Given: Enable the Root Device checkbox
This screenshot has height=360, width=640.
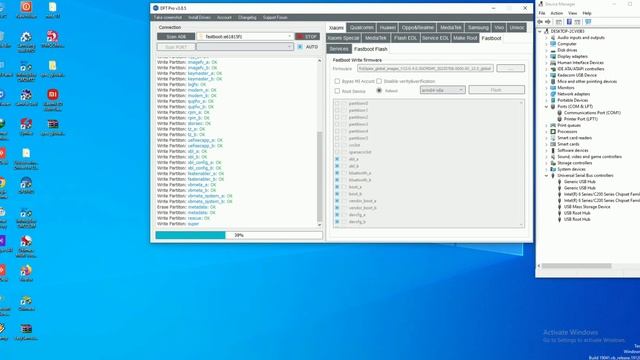Looking at the screenshot, I should [337, 91].
